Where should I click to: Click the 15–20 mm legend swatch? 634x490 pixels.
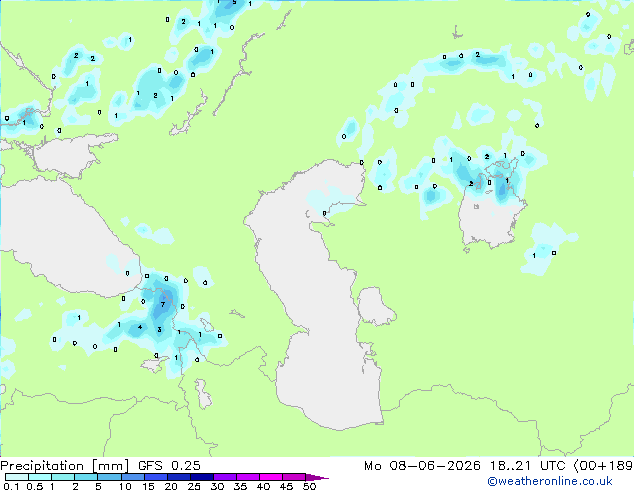point(155,477)
